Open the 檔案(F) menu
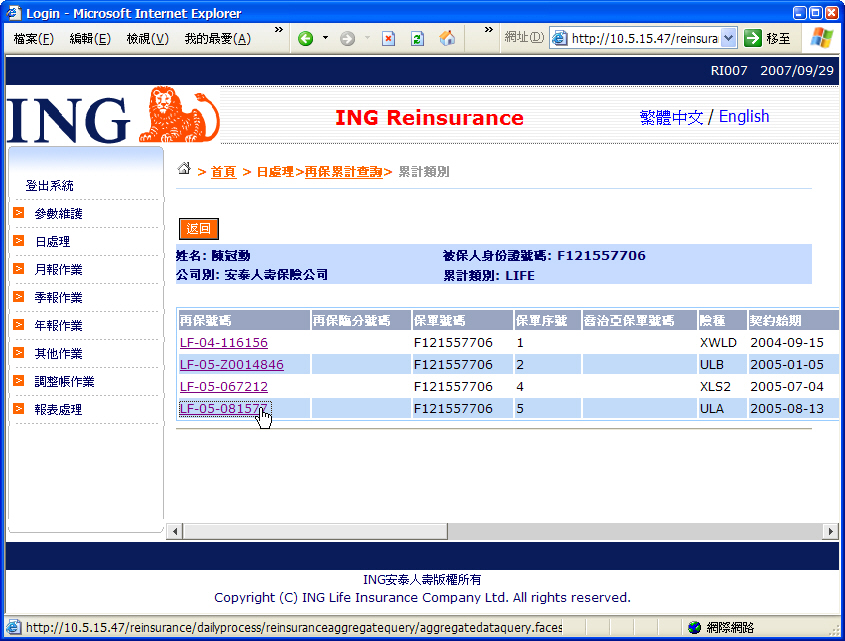The height and width of the screenshot is (641, 845). (33, 39)
